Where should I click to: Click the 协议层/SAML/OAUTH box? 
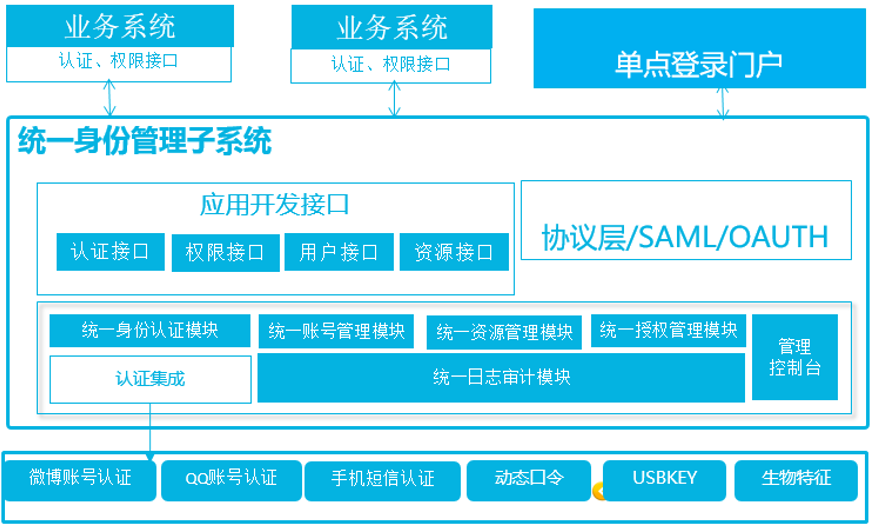tap(686, 220)
